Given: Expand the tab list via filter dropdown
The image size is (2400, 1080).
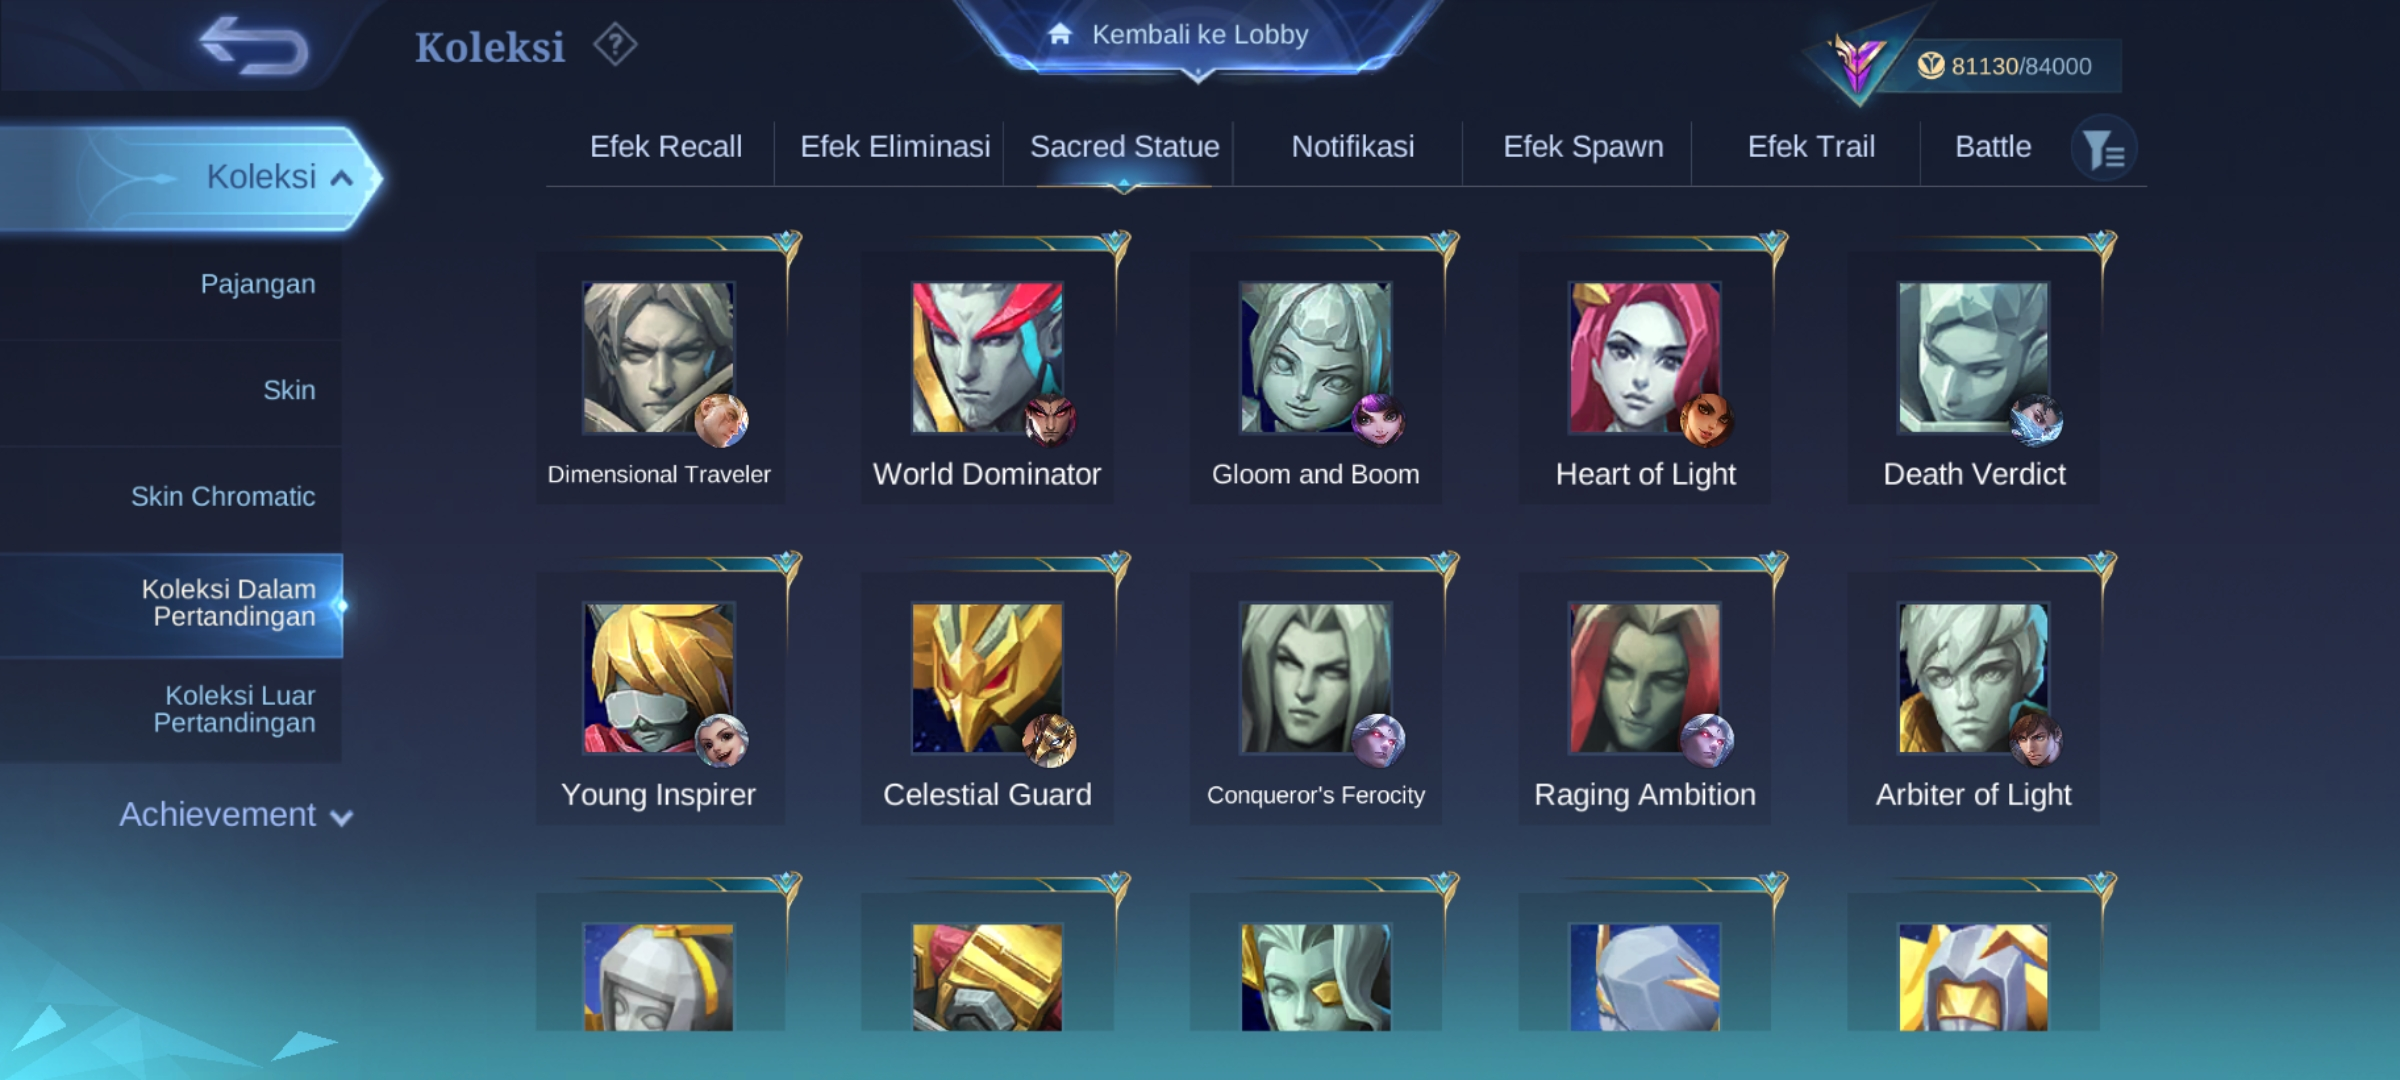Looking at the screenshot, I should pos(2104,150).
